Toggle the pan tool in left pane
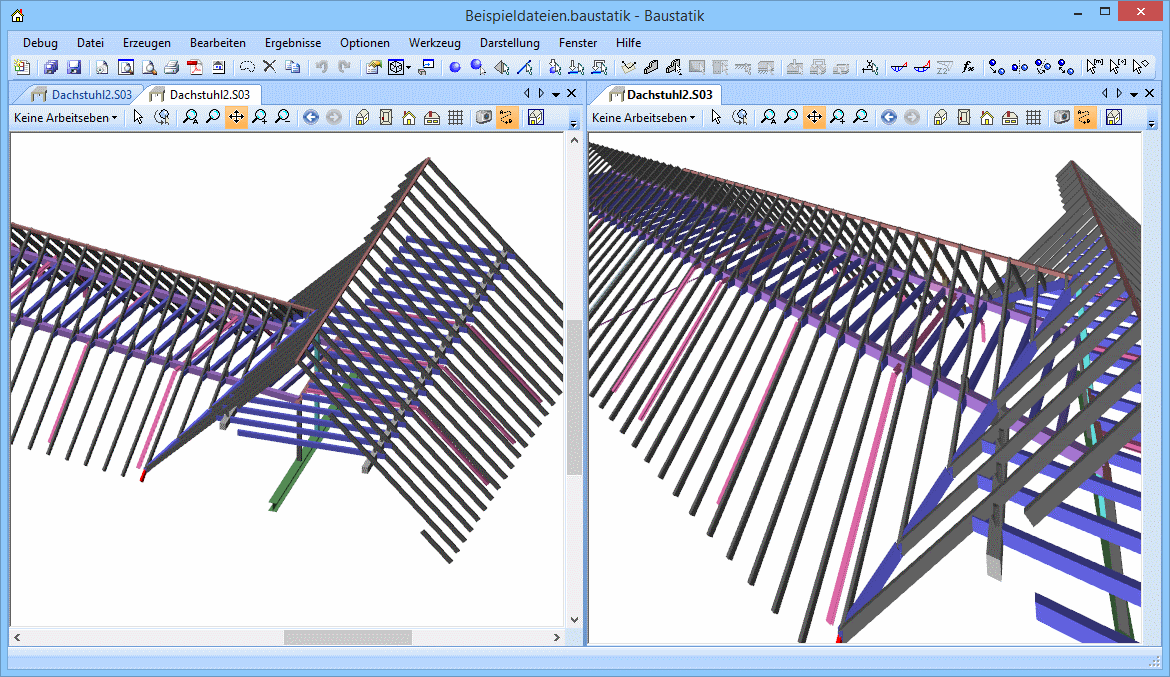Screen dimensions: 1170x677 point(236,118)
